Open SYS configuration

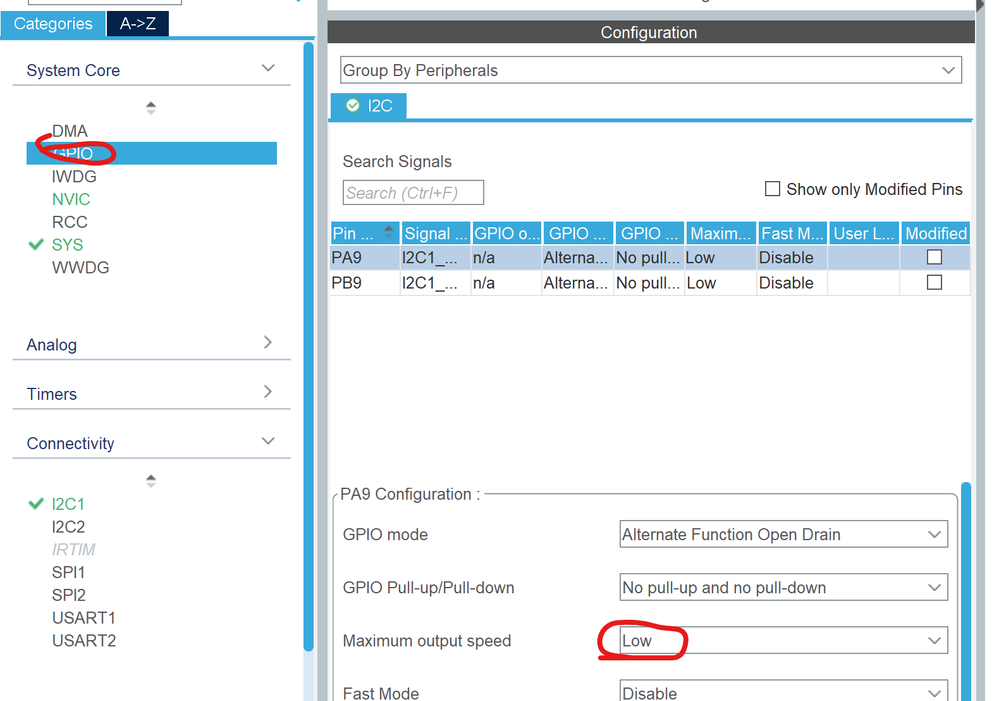[68, 245]
